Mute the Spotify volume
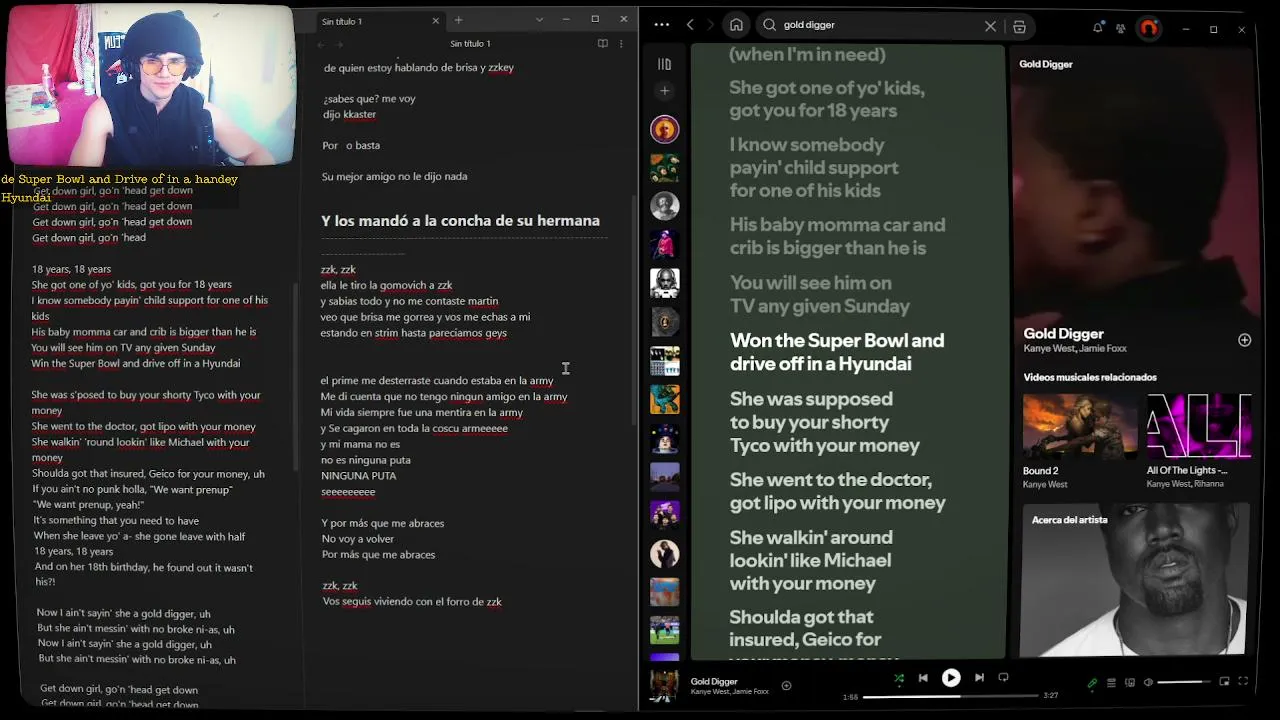The width and height of the screenshot is (1280, 720). point(1148,683)
